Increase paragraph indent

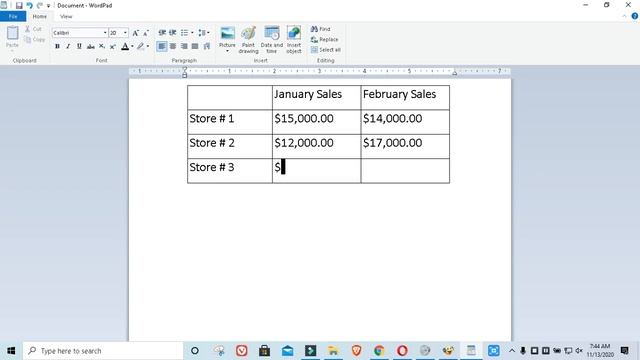click(x=173, y=33)
